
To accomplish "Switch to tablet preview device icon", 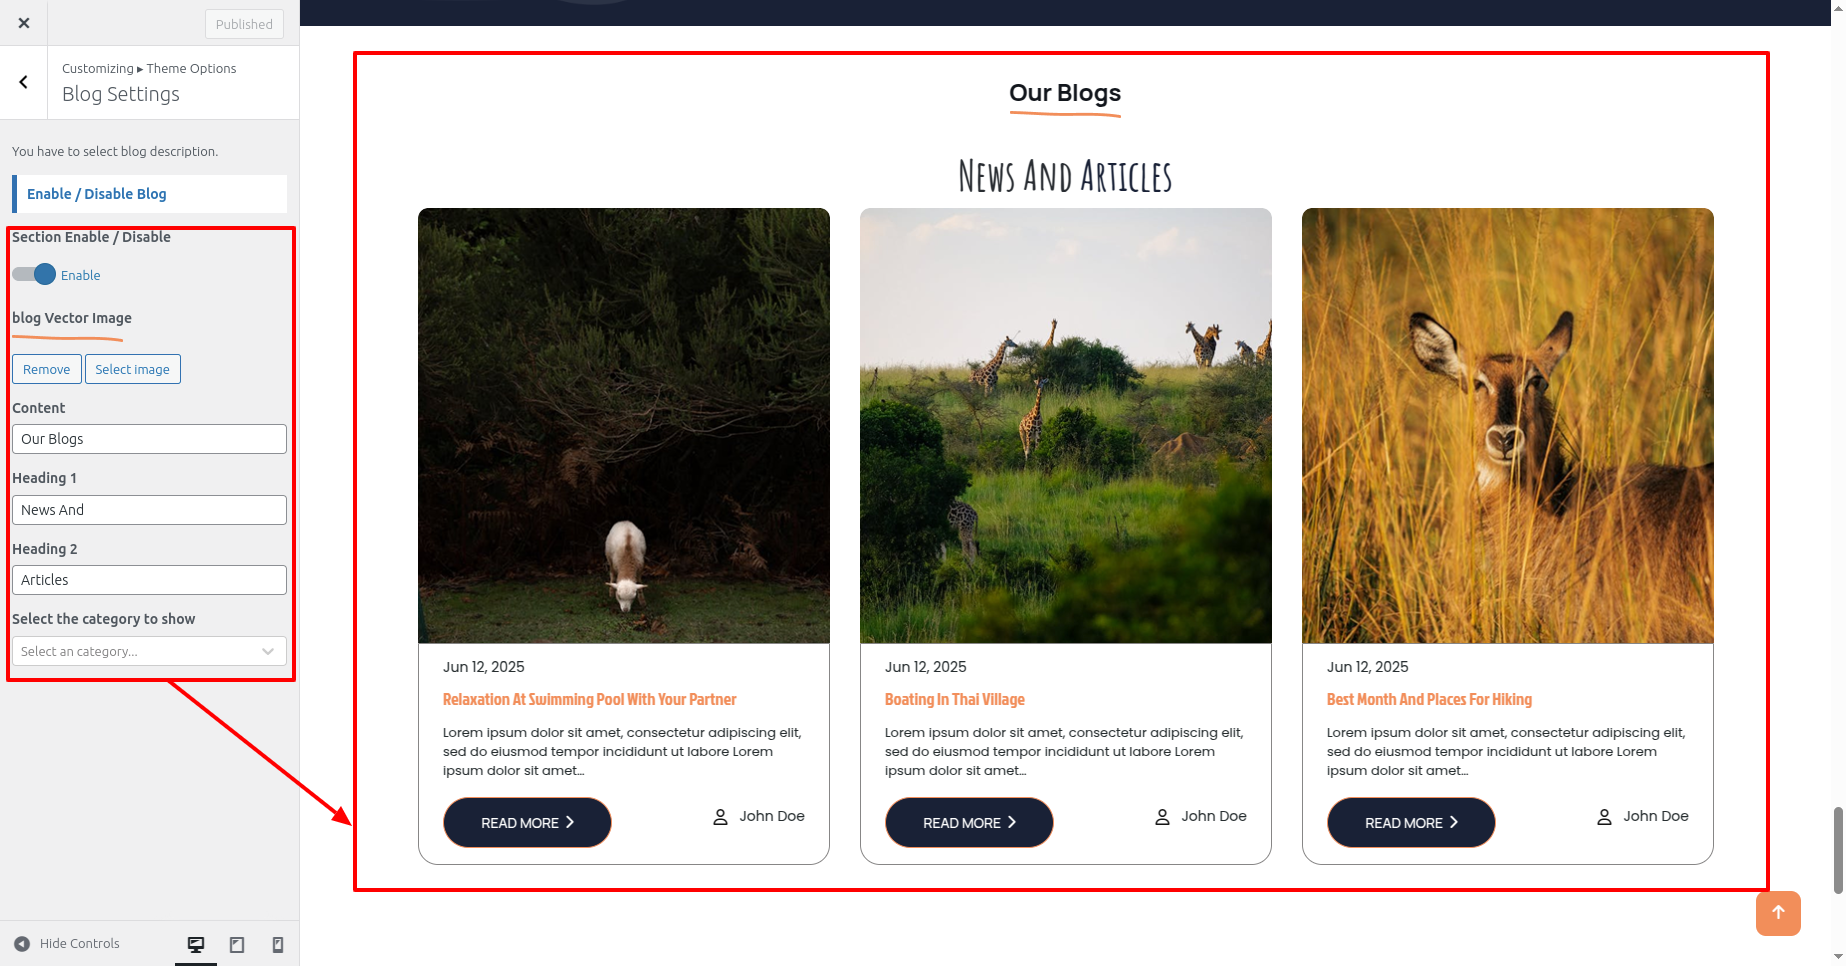I will point(237,944).
